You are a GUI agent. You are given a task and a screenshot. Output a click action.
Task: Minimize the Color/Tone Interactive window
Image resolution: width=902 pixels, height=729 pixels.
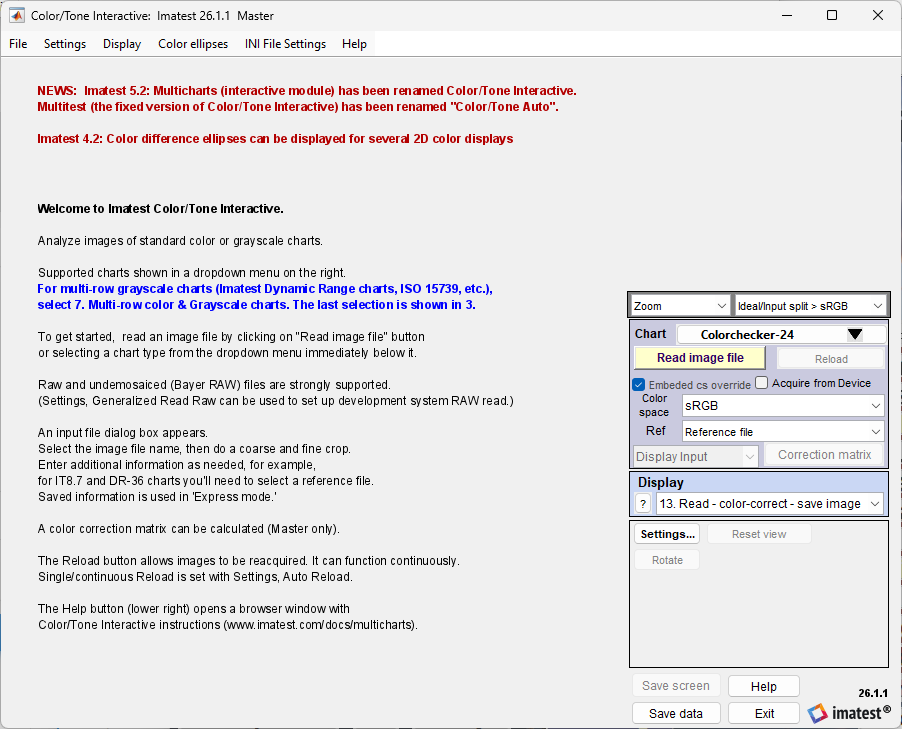pos(787,16)
